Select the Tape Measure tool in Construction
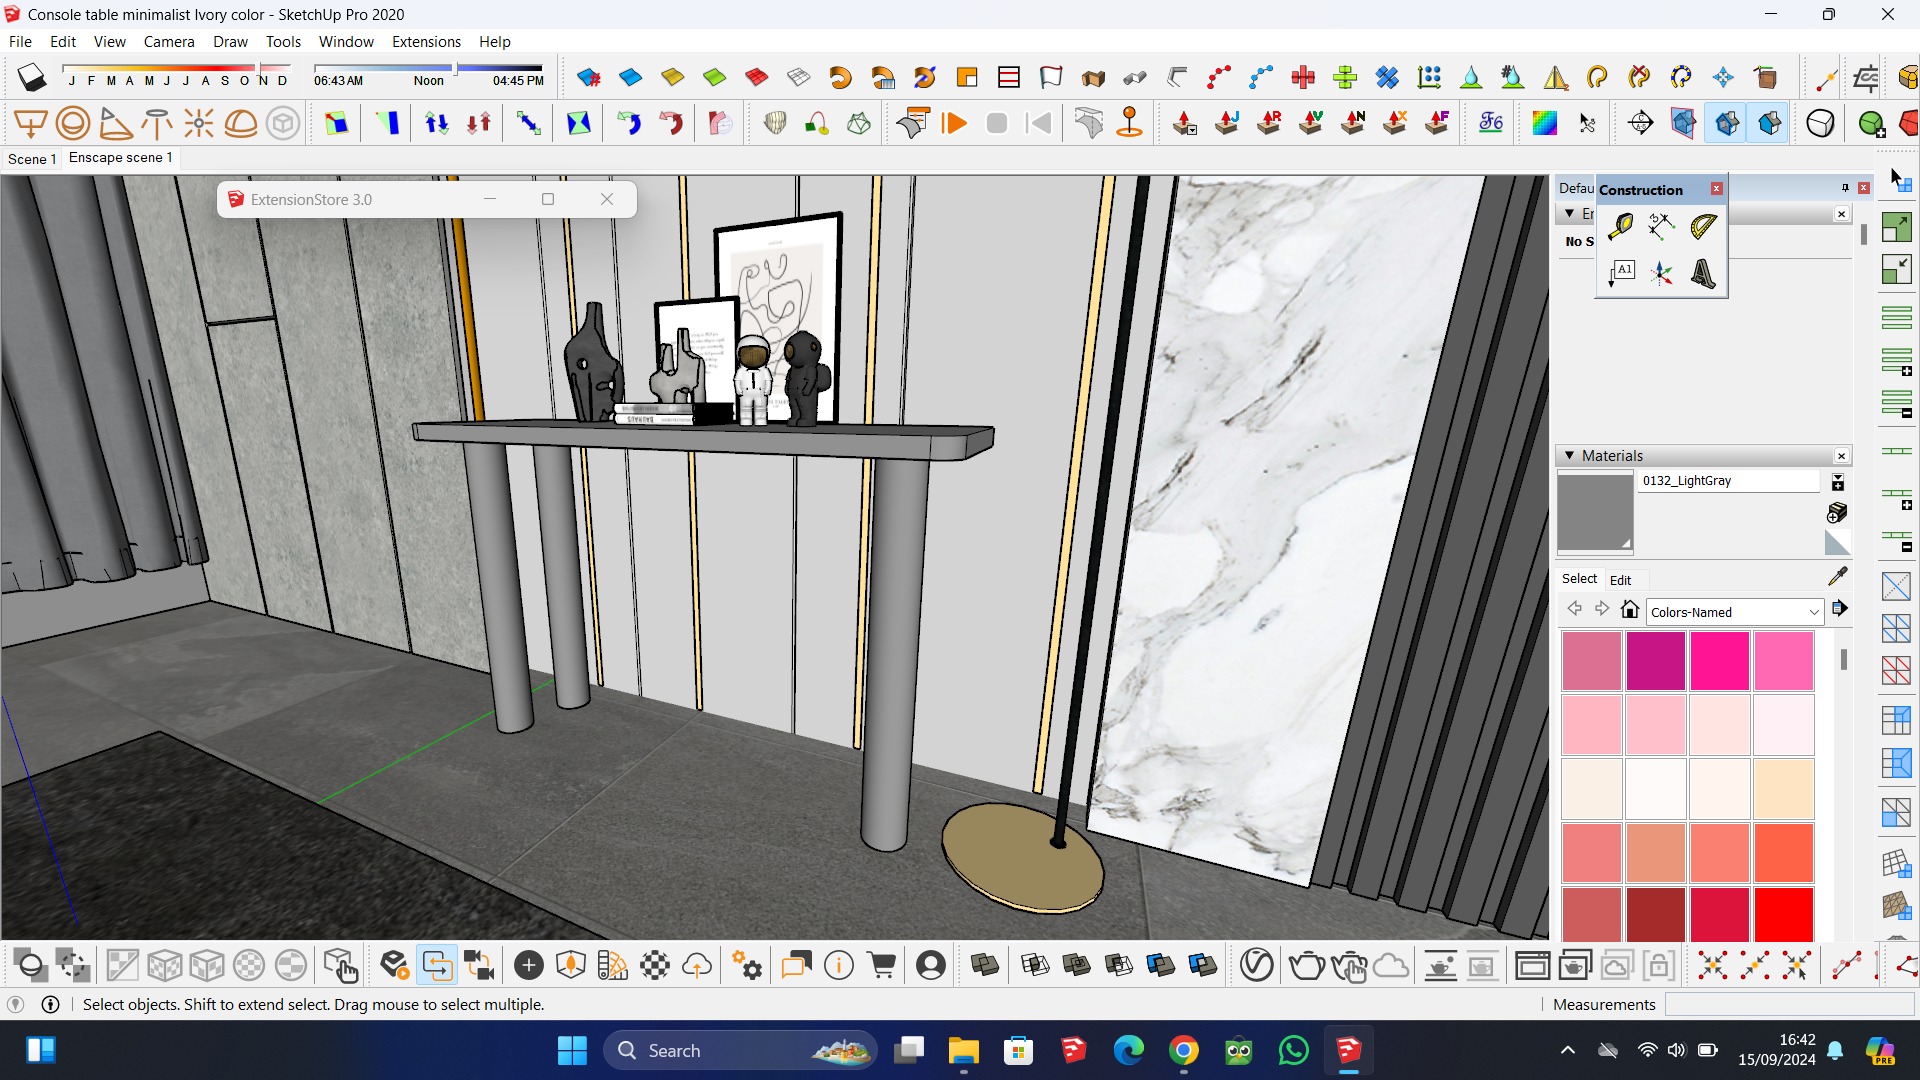The image size is (1920, 1080). (x=1620, y=227)
